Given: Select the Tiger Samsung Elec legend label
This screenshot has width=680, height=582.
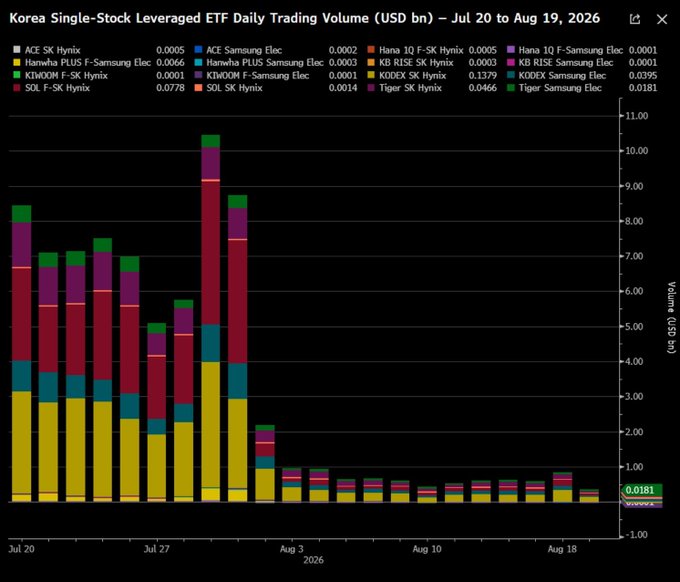Looking at the screenshot, I should pos(560,88).
